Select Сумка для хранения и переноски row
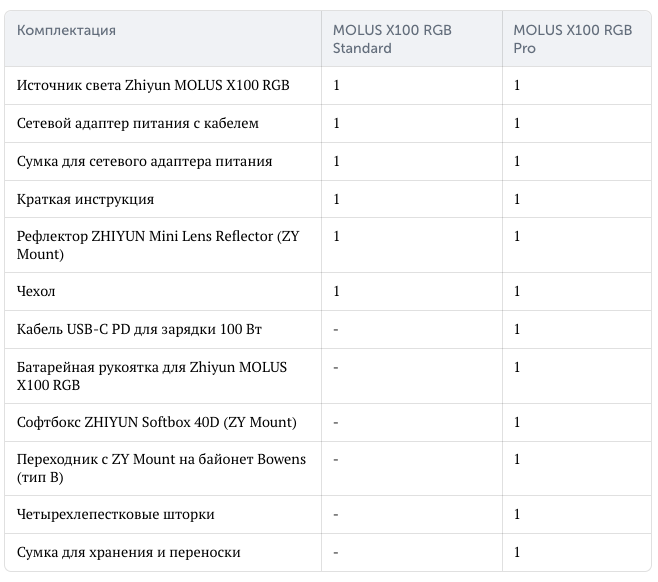658x582 pixels. (328, 553)
